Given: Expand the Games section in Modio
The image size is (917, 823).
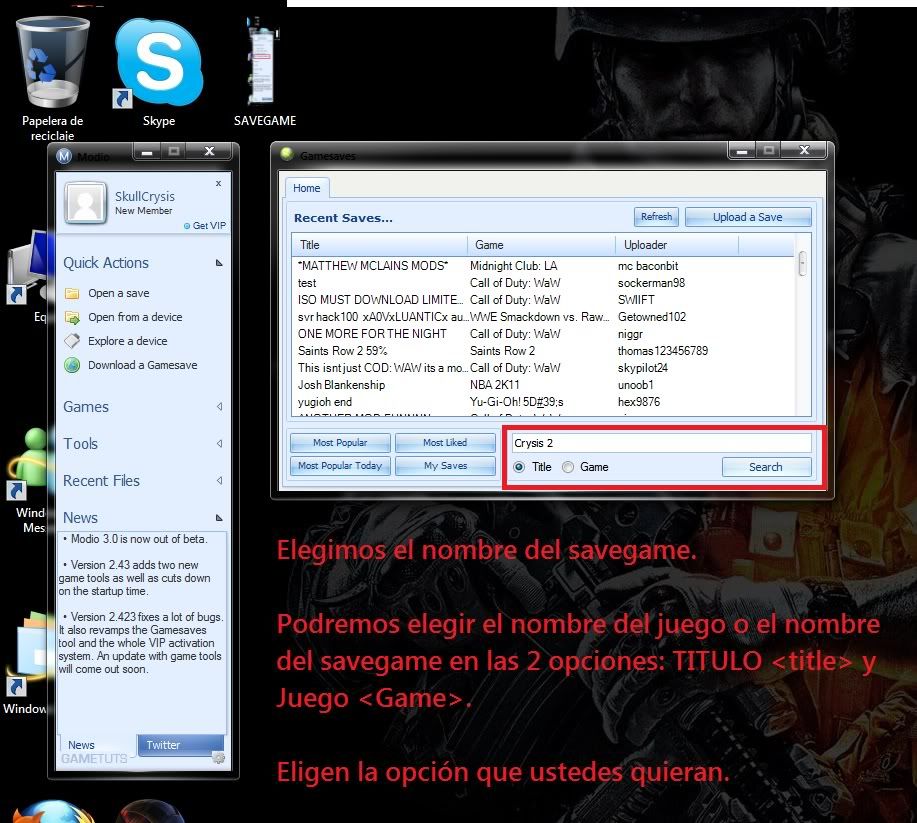Looking at the screenshot, I should click(x=219, y=407).
